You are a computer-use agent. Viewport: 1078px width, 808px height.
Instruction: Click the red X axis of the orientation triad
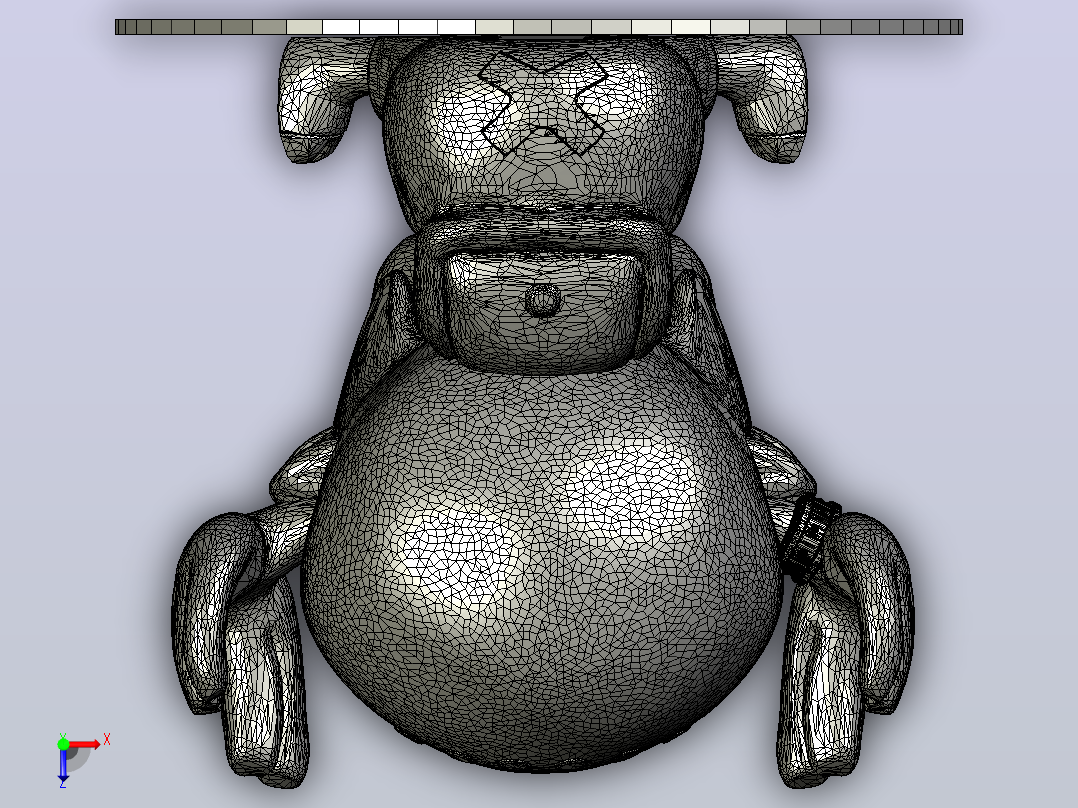(x=85, y=744)
